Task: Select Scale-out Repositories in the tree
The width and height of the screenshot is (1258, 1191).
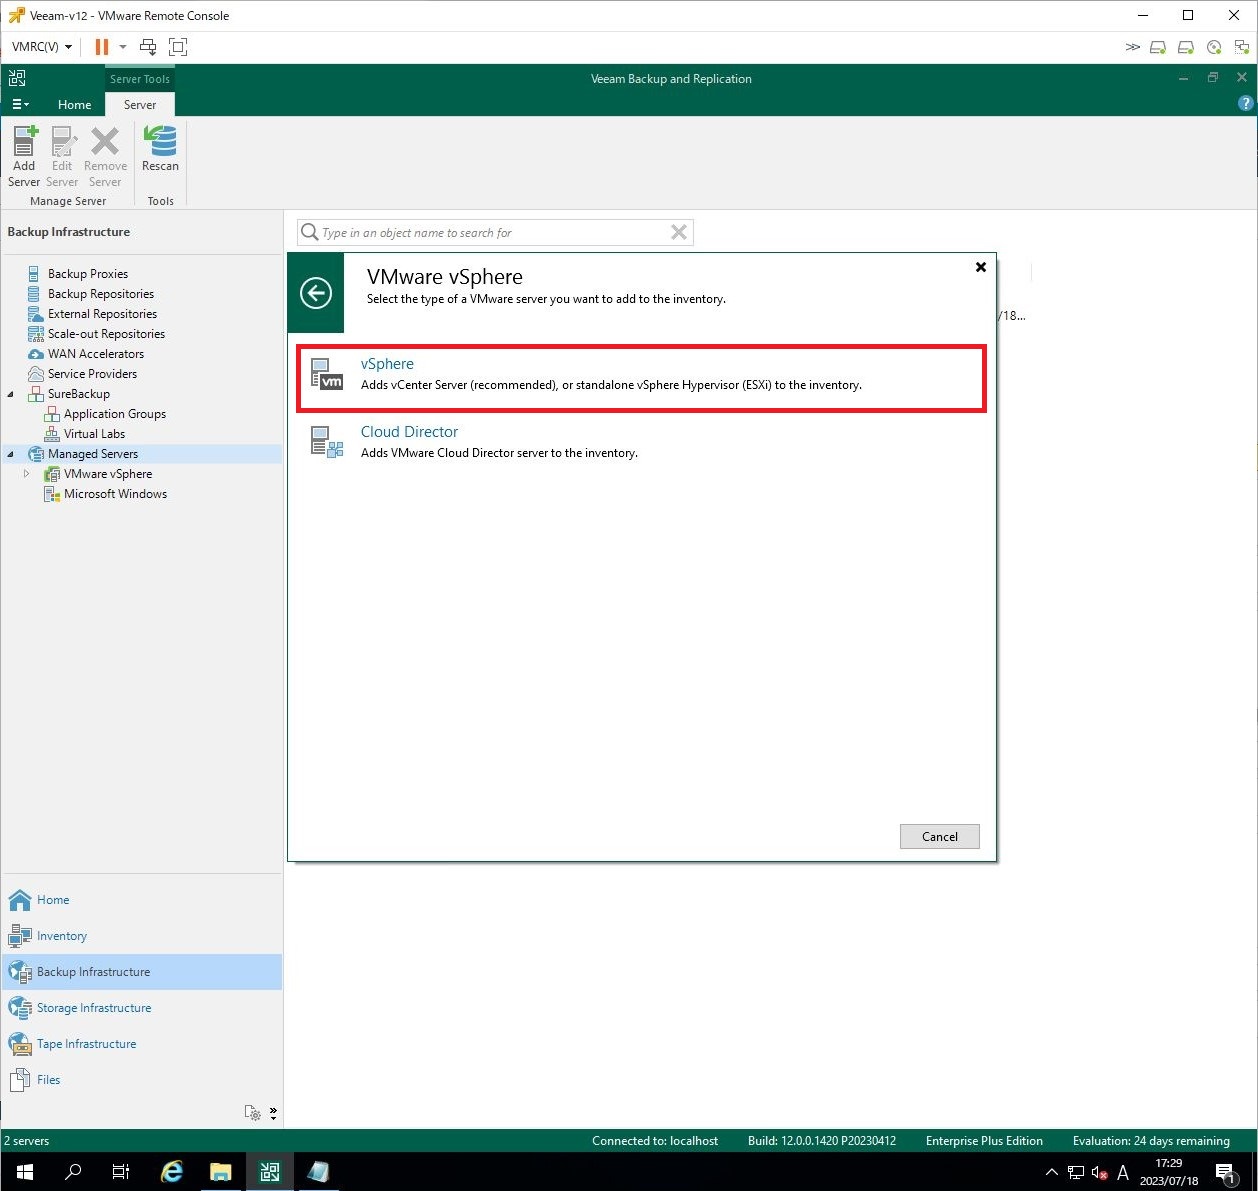Action: pyautogui.click(x=106, y=334)
